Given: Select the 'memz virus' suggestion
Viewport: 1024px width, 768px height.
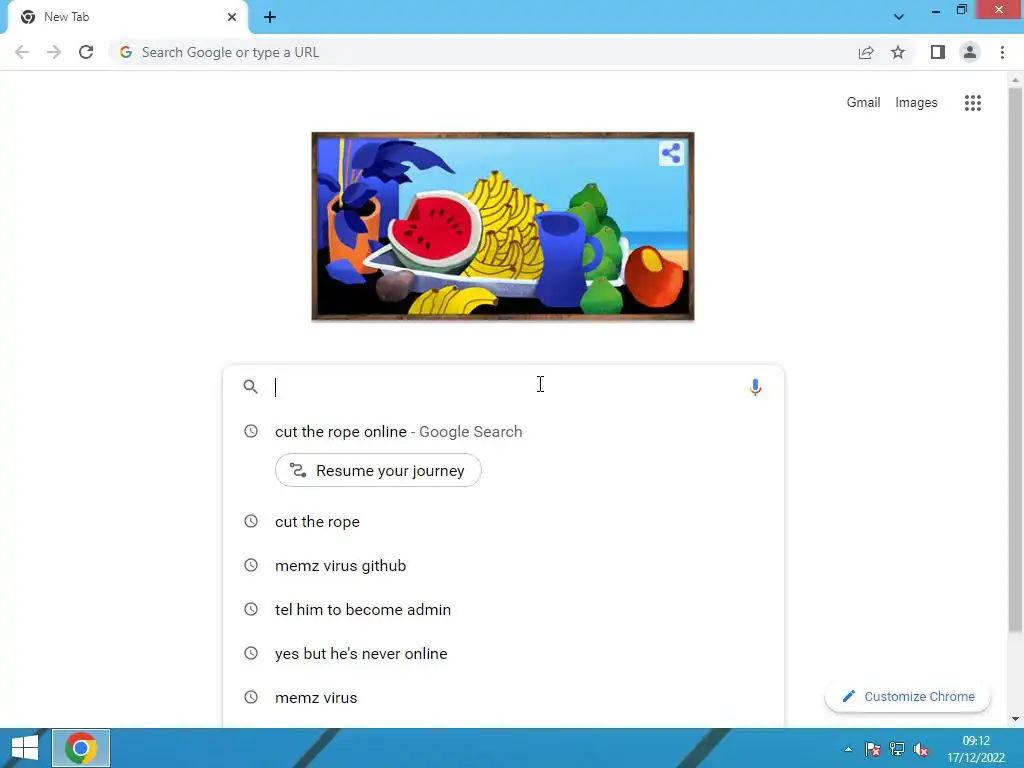Looking at the screenshot, I should point(503,697).
